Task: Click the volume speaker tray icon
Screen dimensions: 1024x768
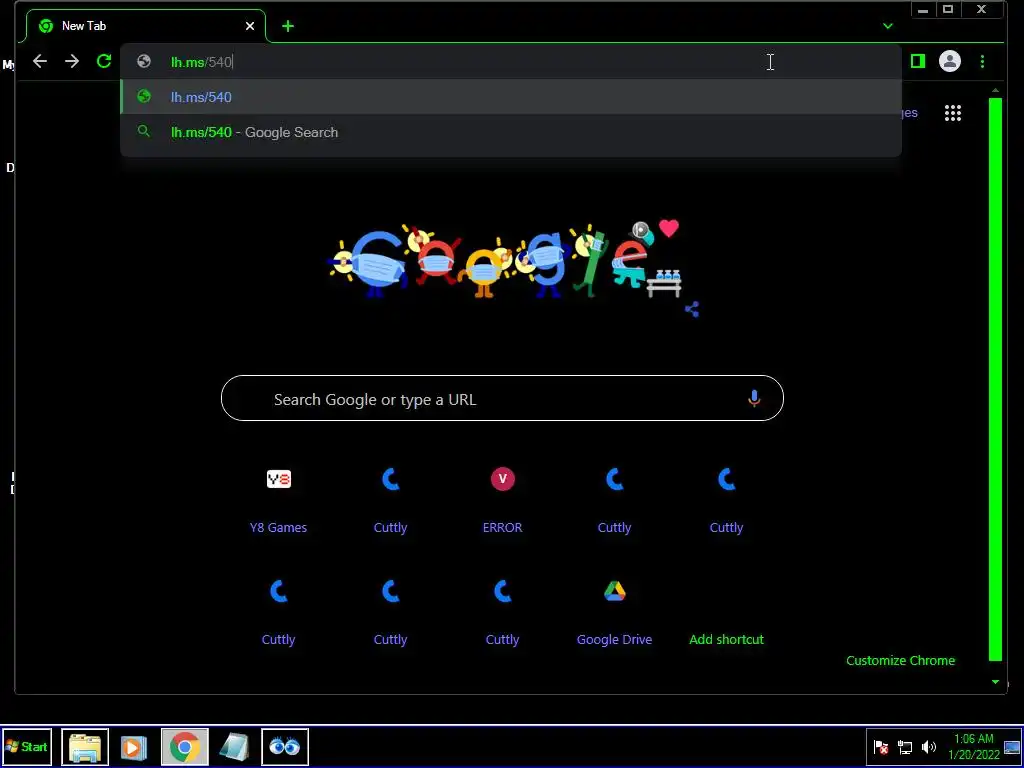Action: pyautogui.click(x=928, y=747)
